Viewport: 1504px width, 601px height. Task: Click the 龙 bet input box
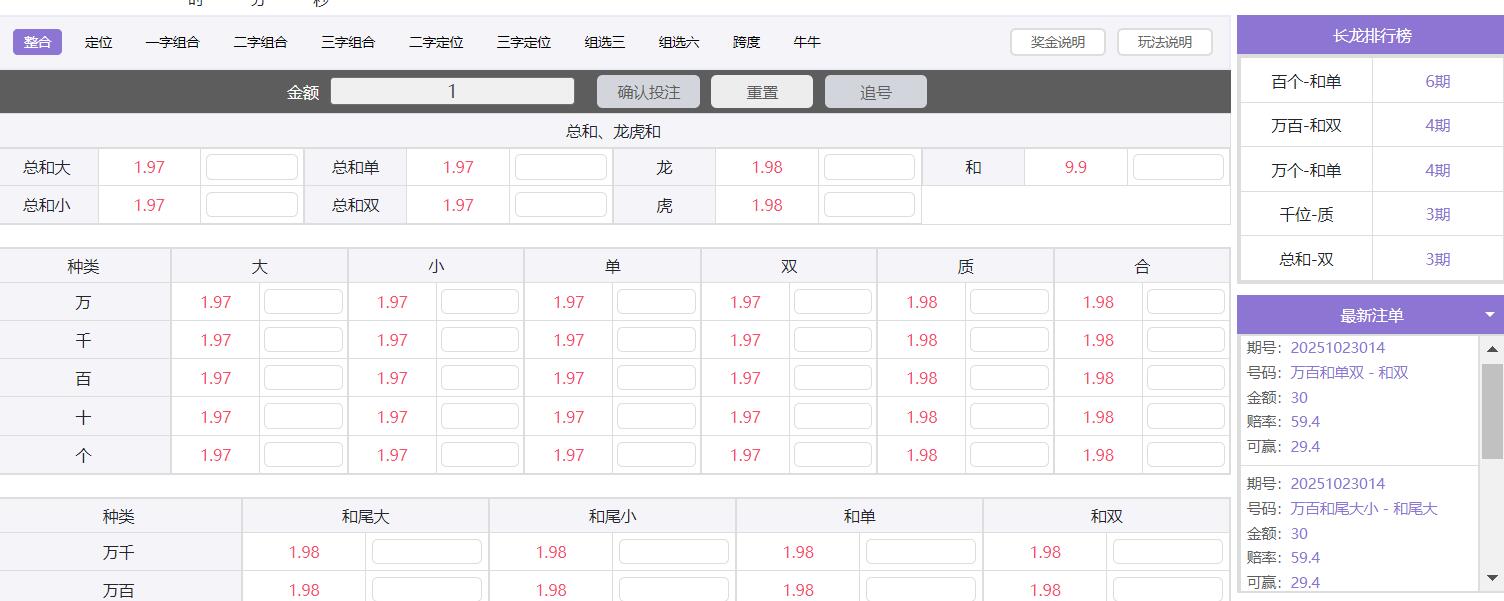(869, 167)
